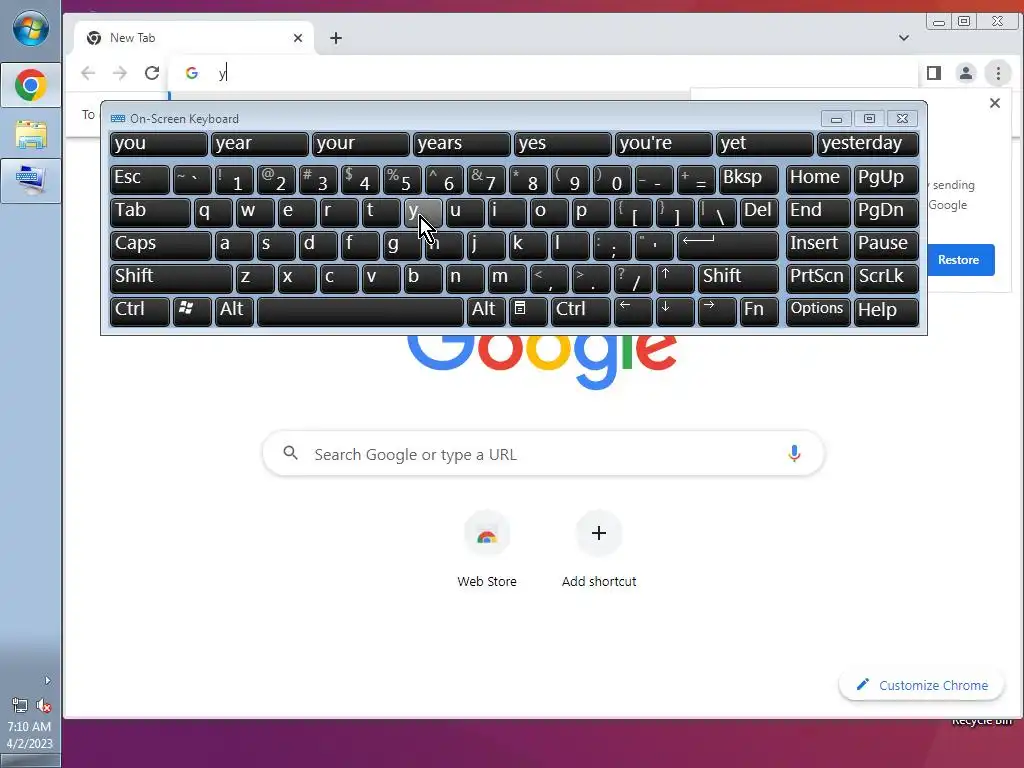Viewport: 1024px width, 768px height.
Task: Tap the Enter arrow key
Action: (728, 245)
